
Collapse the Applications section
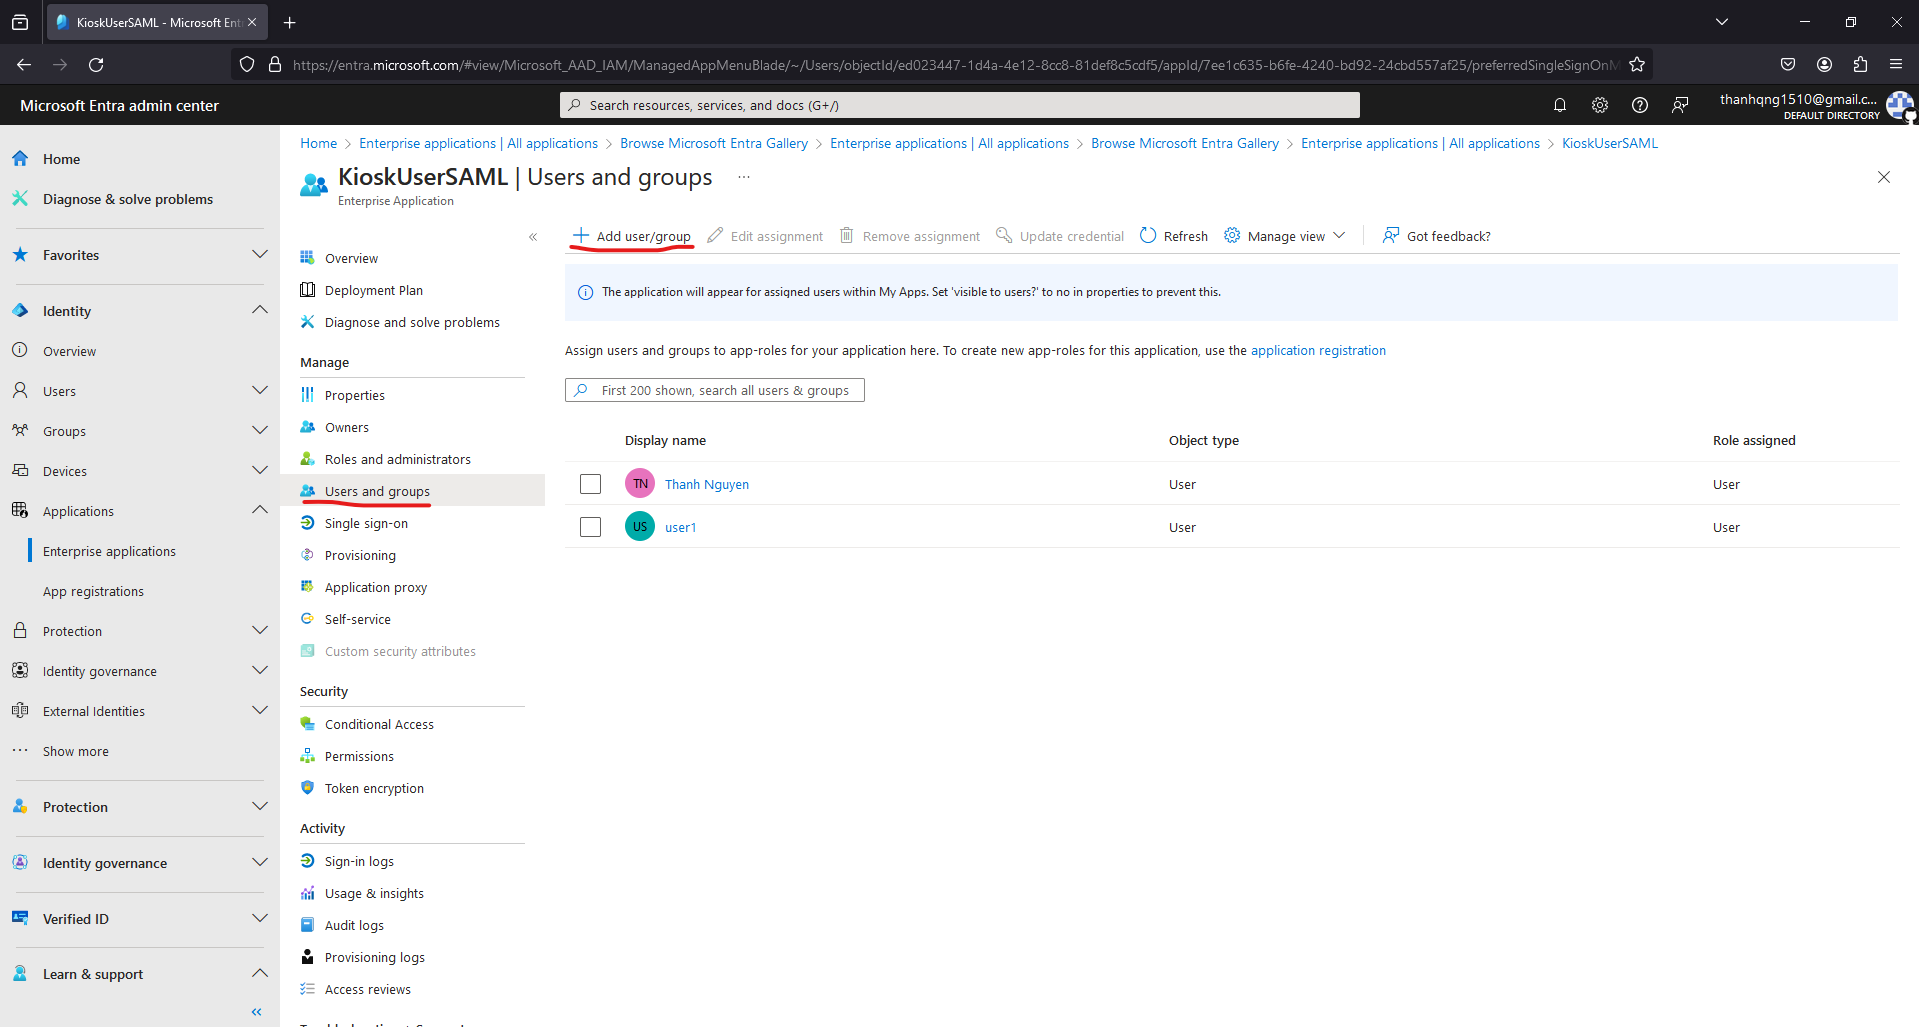[260, 511]
